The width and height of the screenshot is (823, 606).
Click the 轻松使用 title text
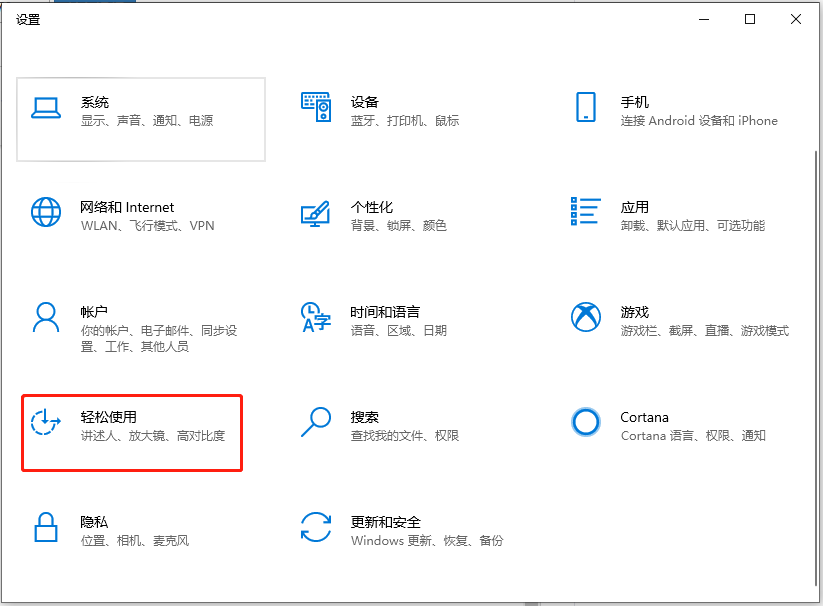(108, 417)
